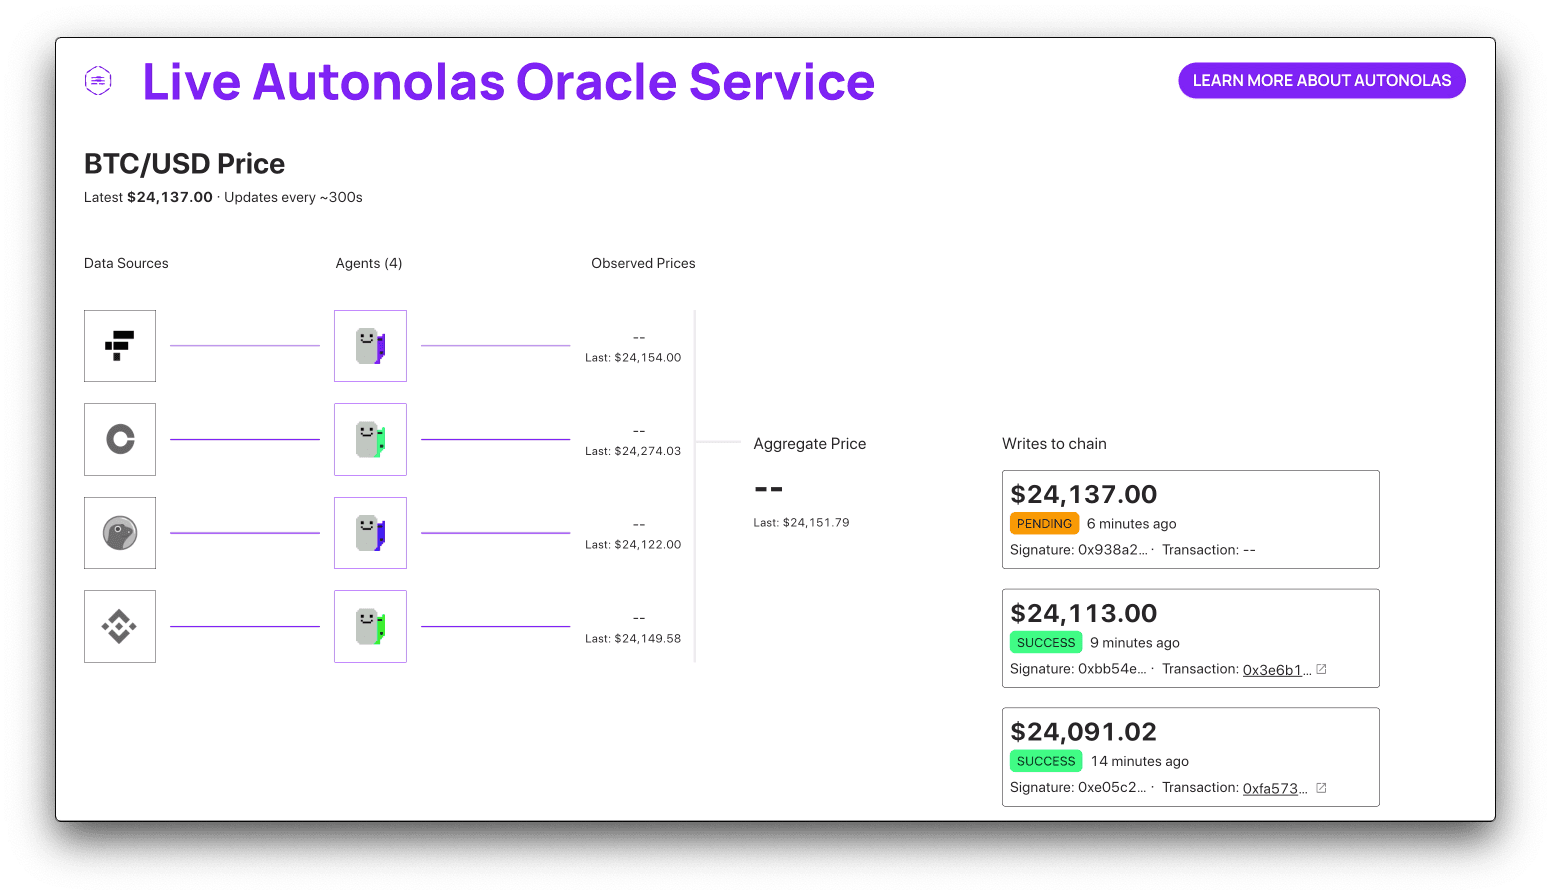Open transaction link 0x3e6b1
Viewport: 1551px width, 895px height.
pyautogui.click(x=1276, y=670)
